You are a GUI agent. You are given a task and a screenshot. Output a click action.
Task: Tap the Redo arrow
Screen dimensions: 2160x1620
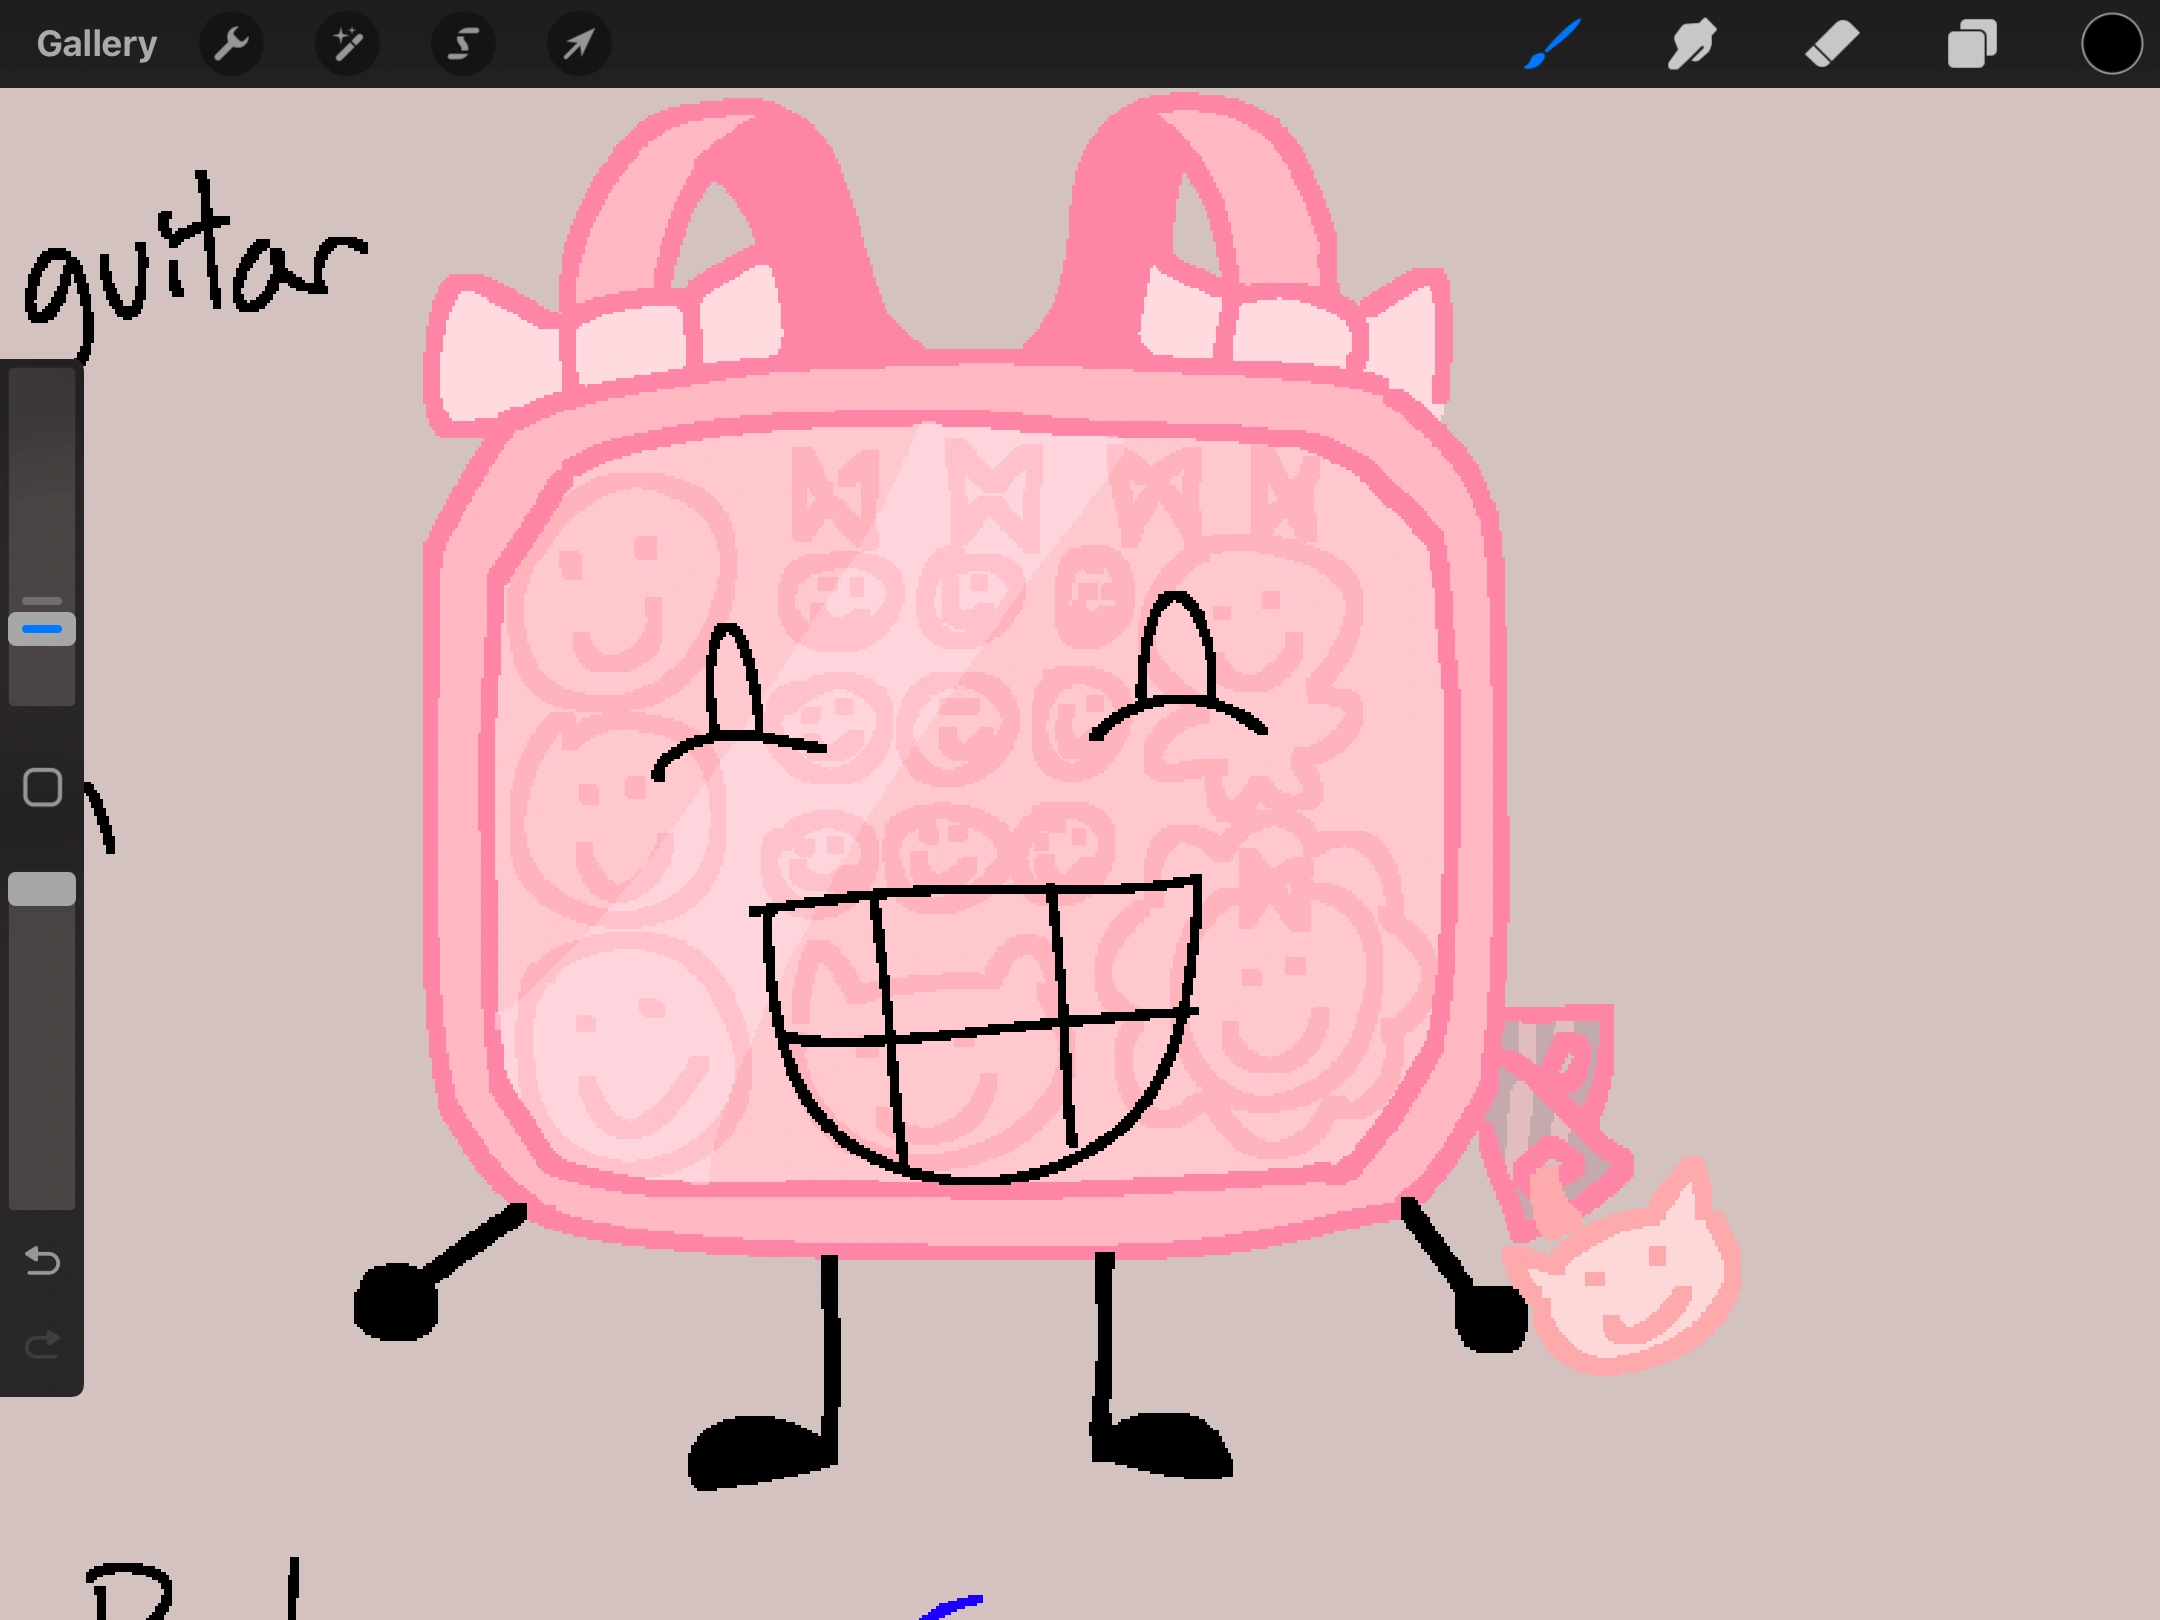(x=42, y=1345)
